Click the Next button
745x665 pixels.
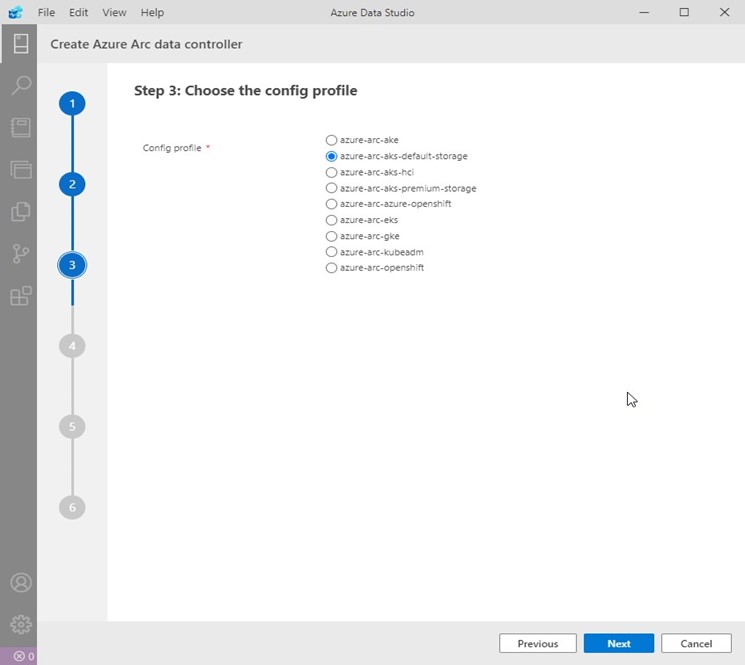619,643
